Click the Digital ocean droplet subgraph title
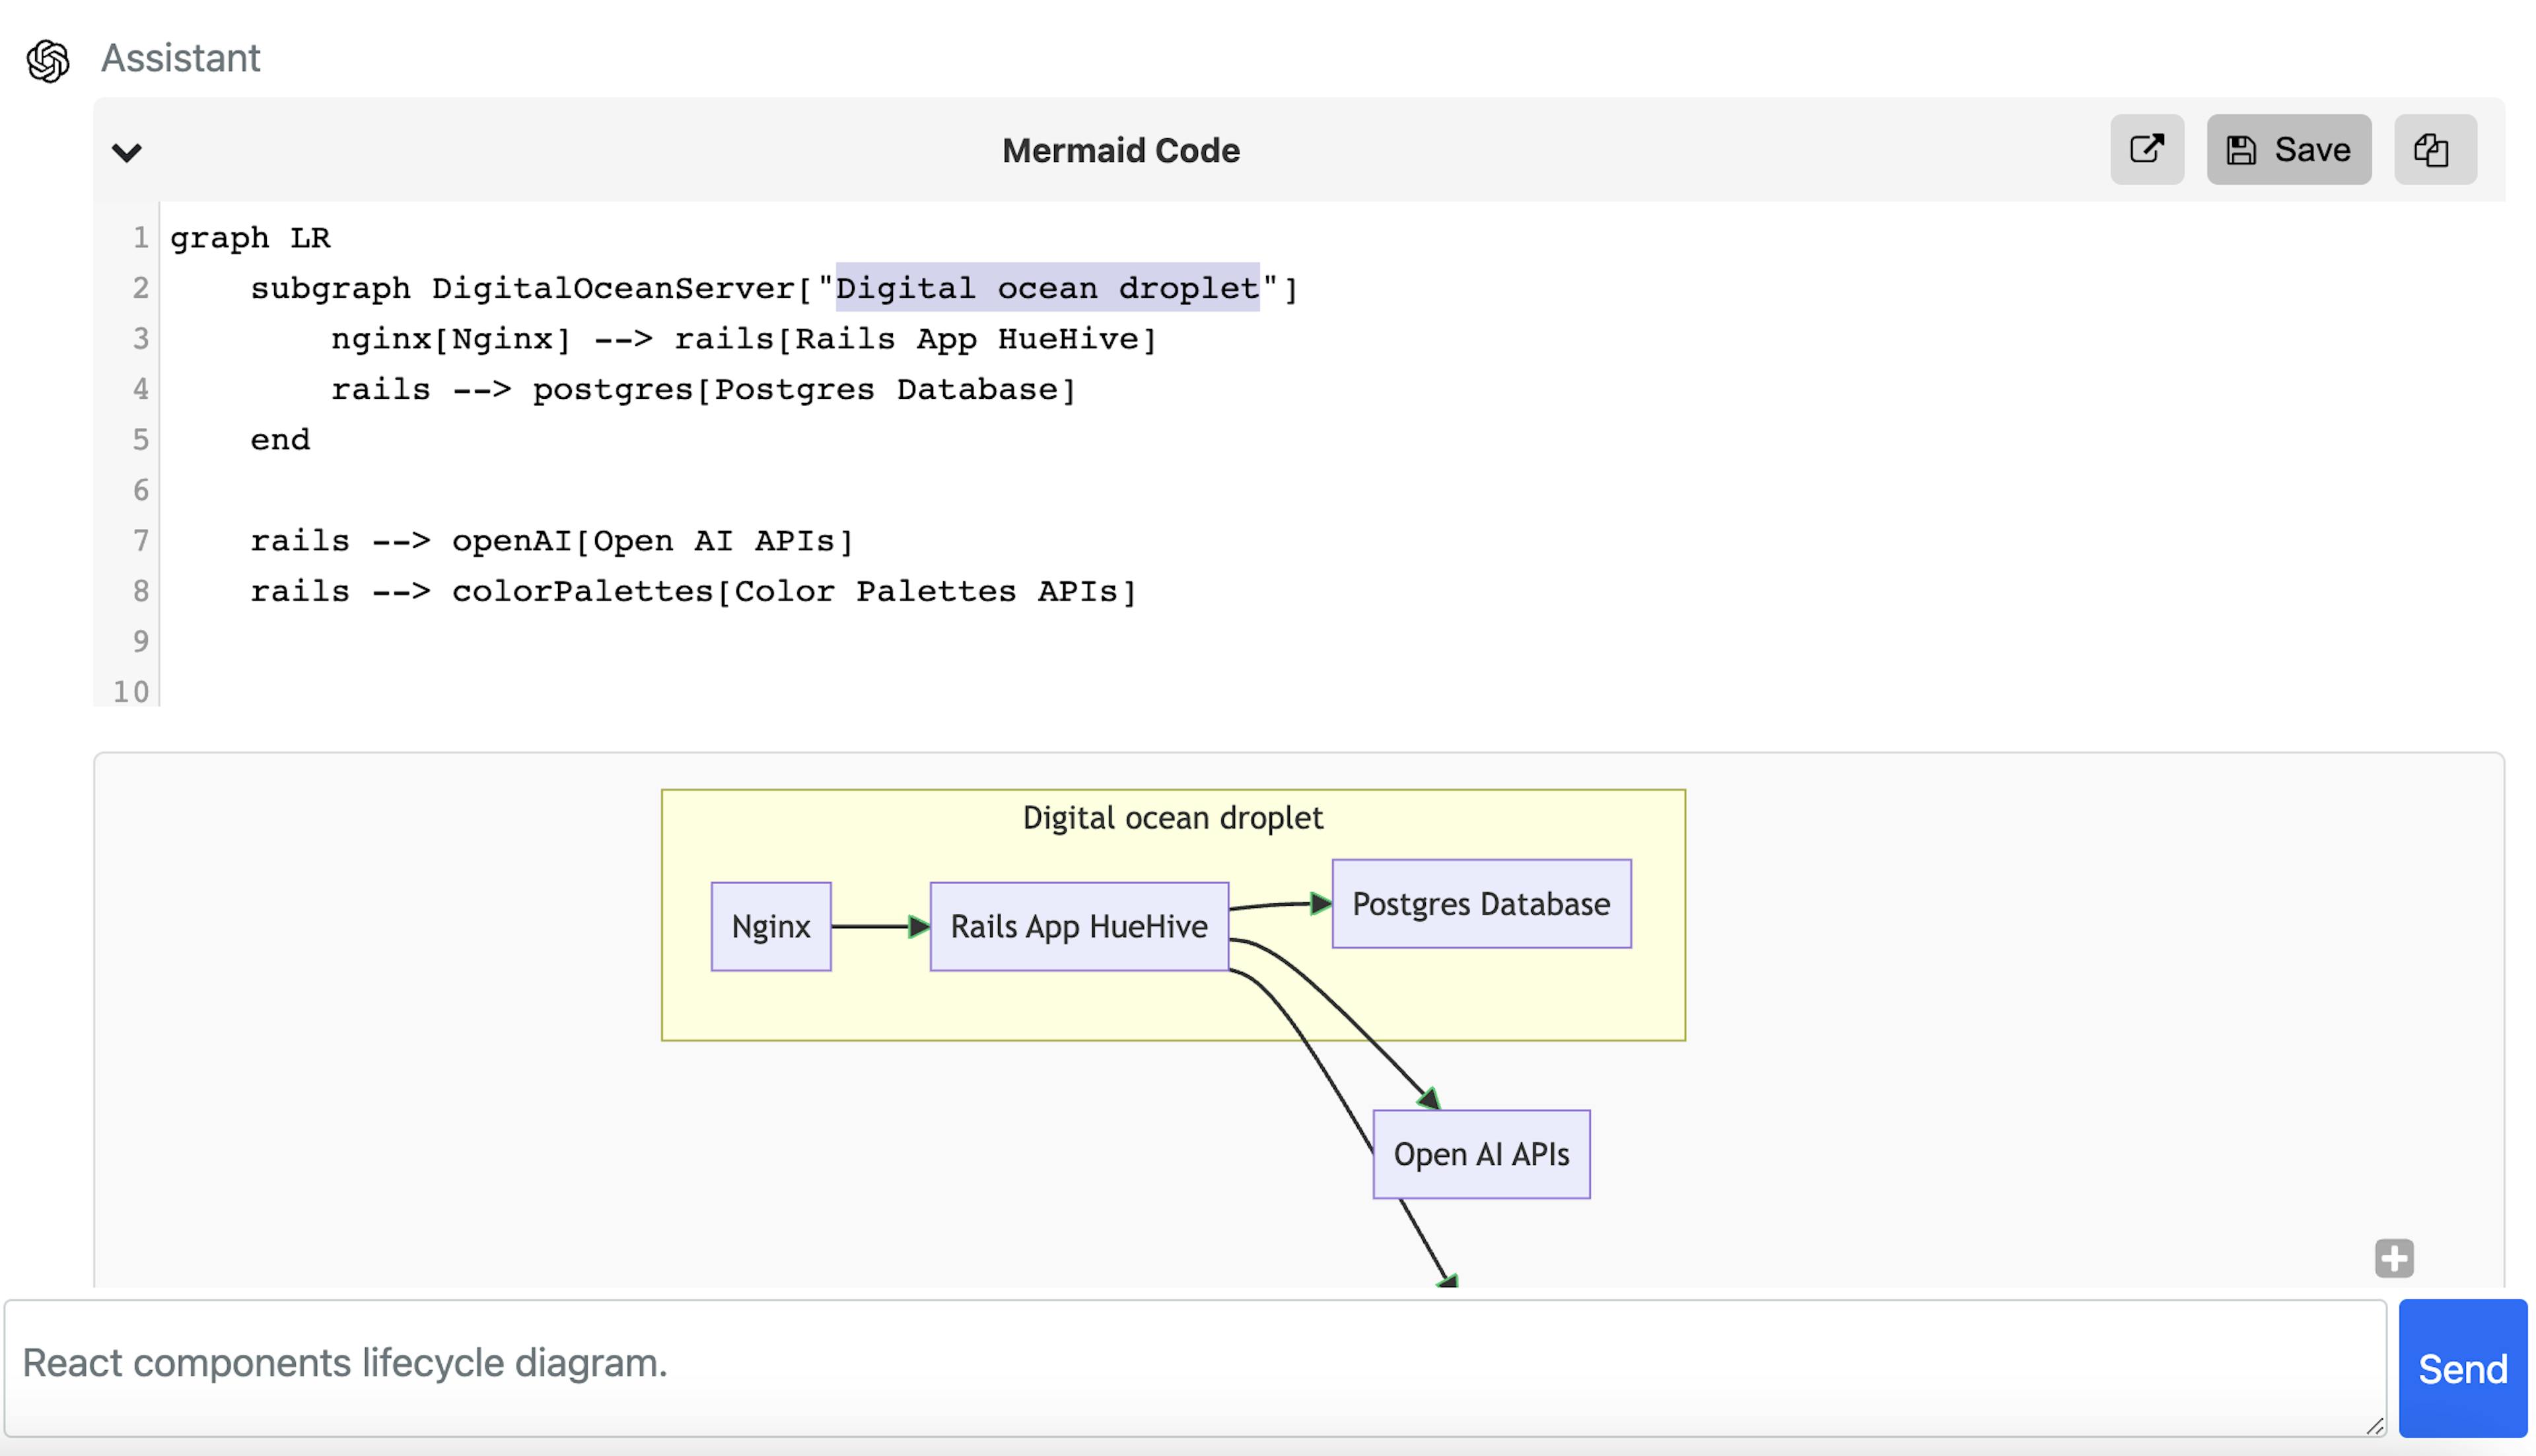The height and width of the screenshot is (1456, 2536). pos(1172,818)
